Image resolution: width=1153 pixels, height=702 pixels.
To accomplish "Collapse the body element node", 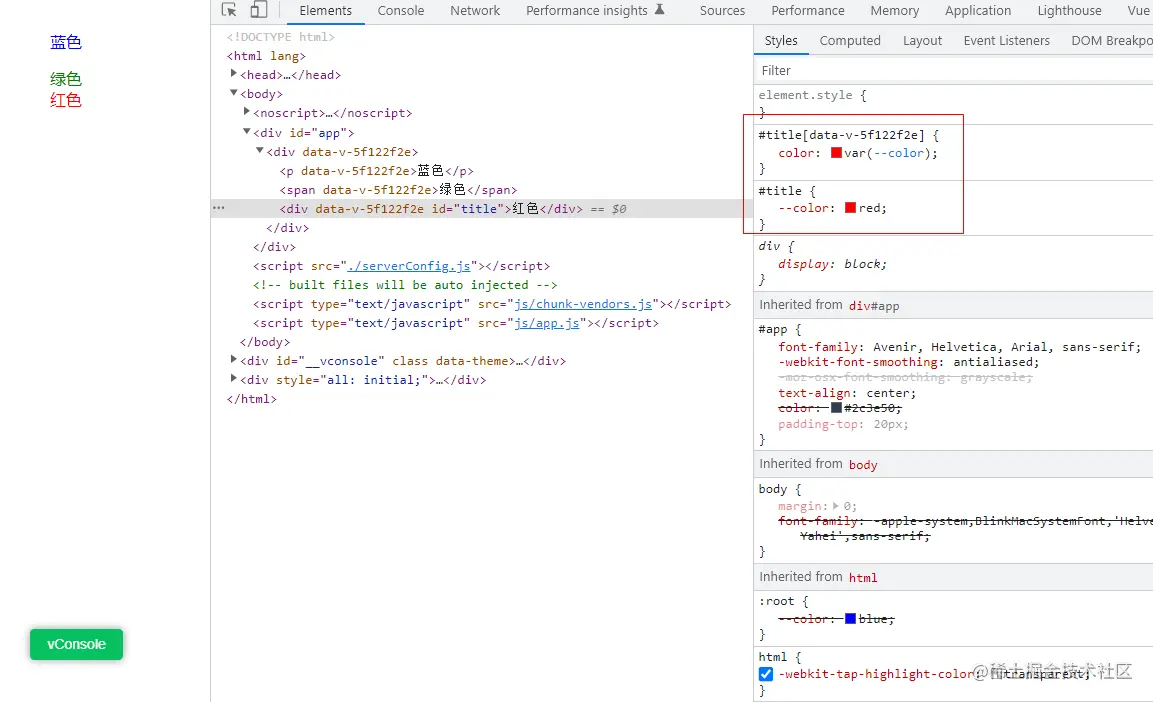I will click(234, 93).
